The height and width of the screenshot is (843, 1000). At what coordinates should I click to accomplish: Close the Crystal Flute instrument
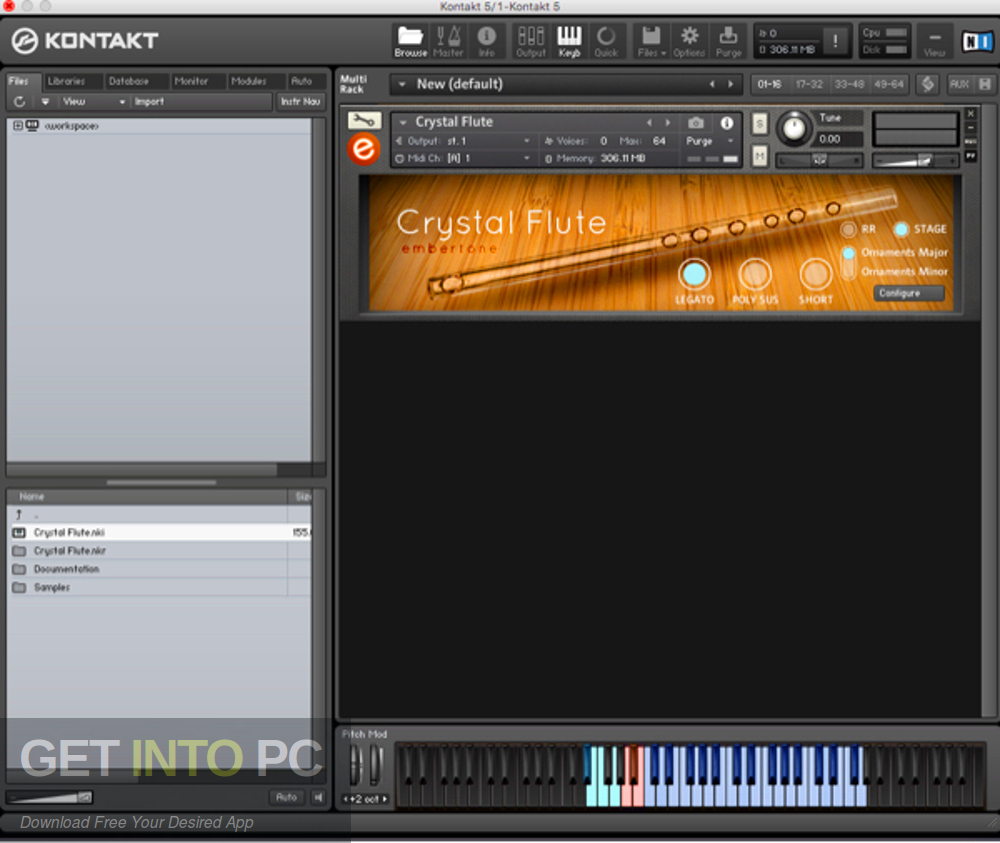pos(971,114)
